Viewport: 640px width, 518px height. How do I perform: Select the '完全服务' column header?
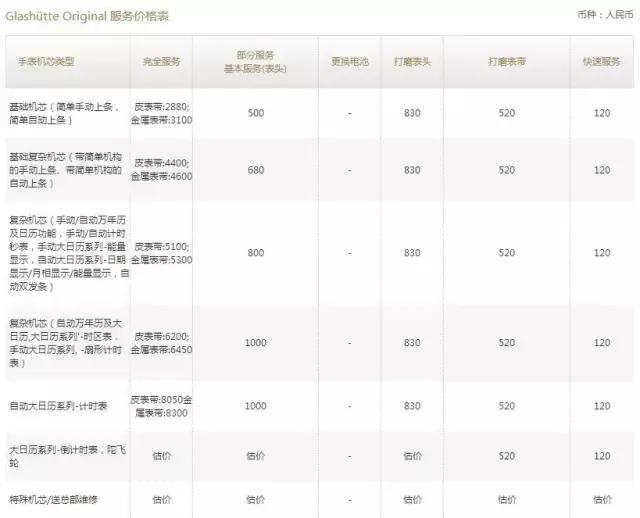click(x=162, y=62)
